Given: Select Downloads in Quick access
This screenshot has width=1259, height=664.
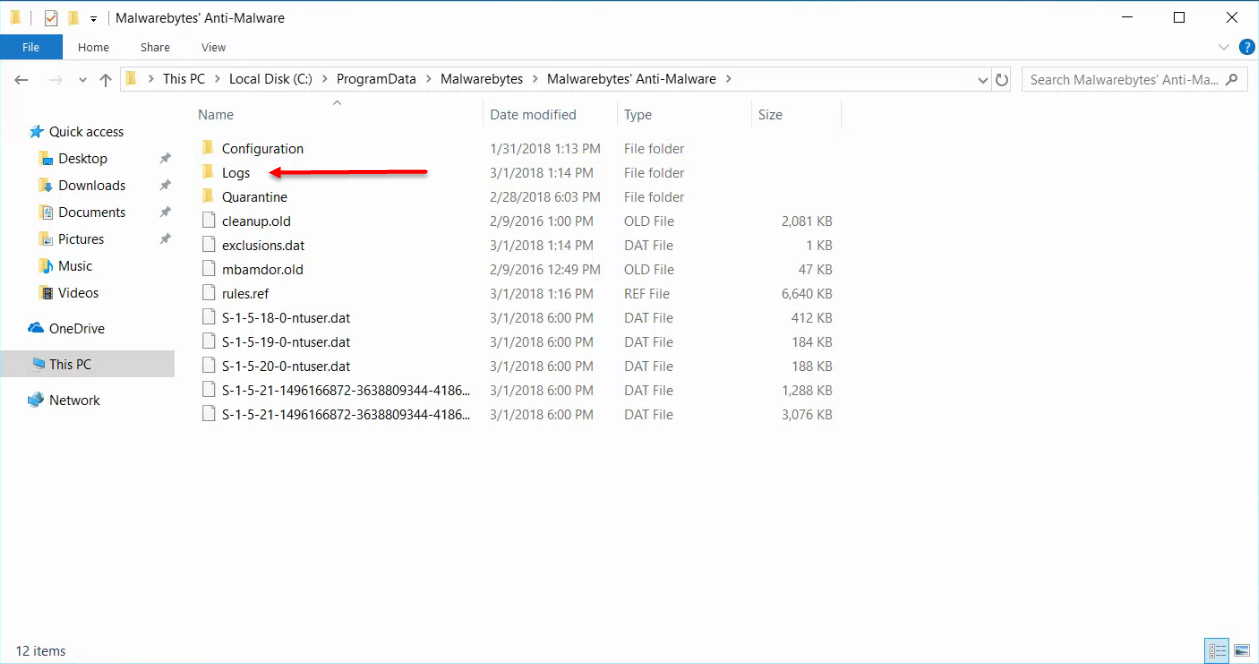Looking at the screenshot, I should pos(92,185).
